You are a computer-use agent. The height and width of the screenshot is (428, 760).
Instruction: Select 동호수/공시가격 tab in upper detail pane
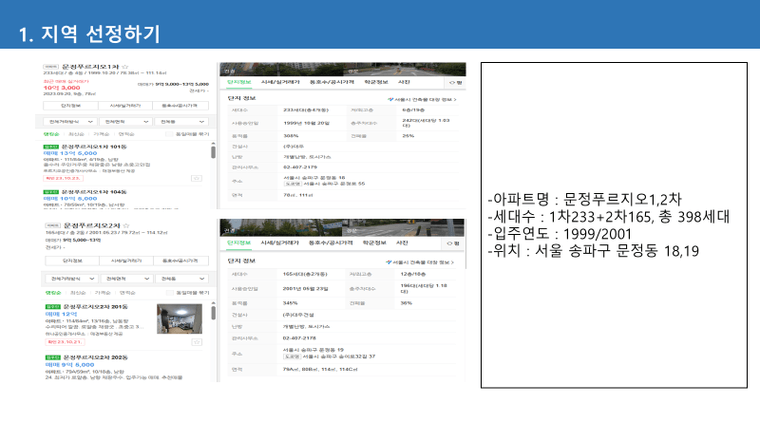(332, 82)
